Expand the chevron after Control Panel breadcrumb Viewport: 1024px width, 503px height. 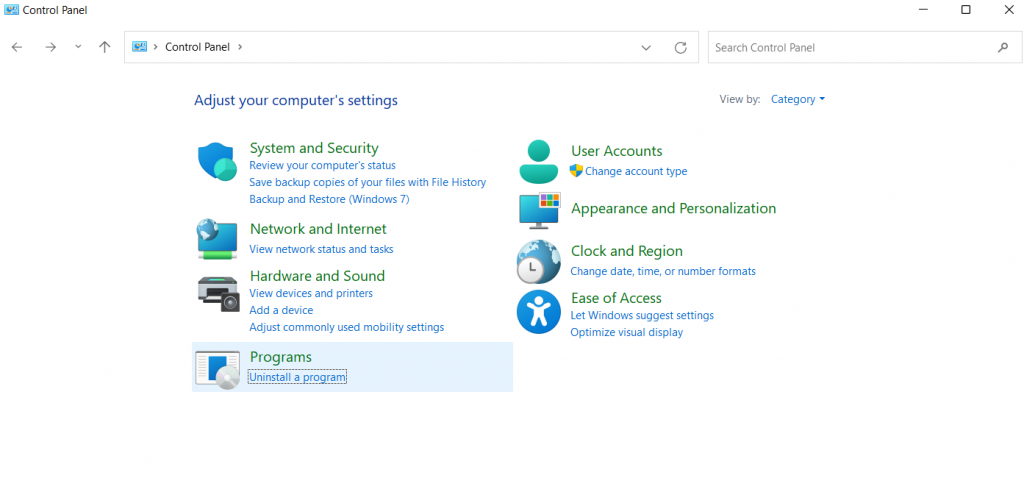pyautogui.click(x=240, y=47)
